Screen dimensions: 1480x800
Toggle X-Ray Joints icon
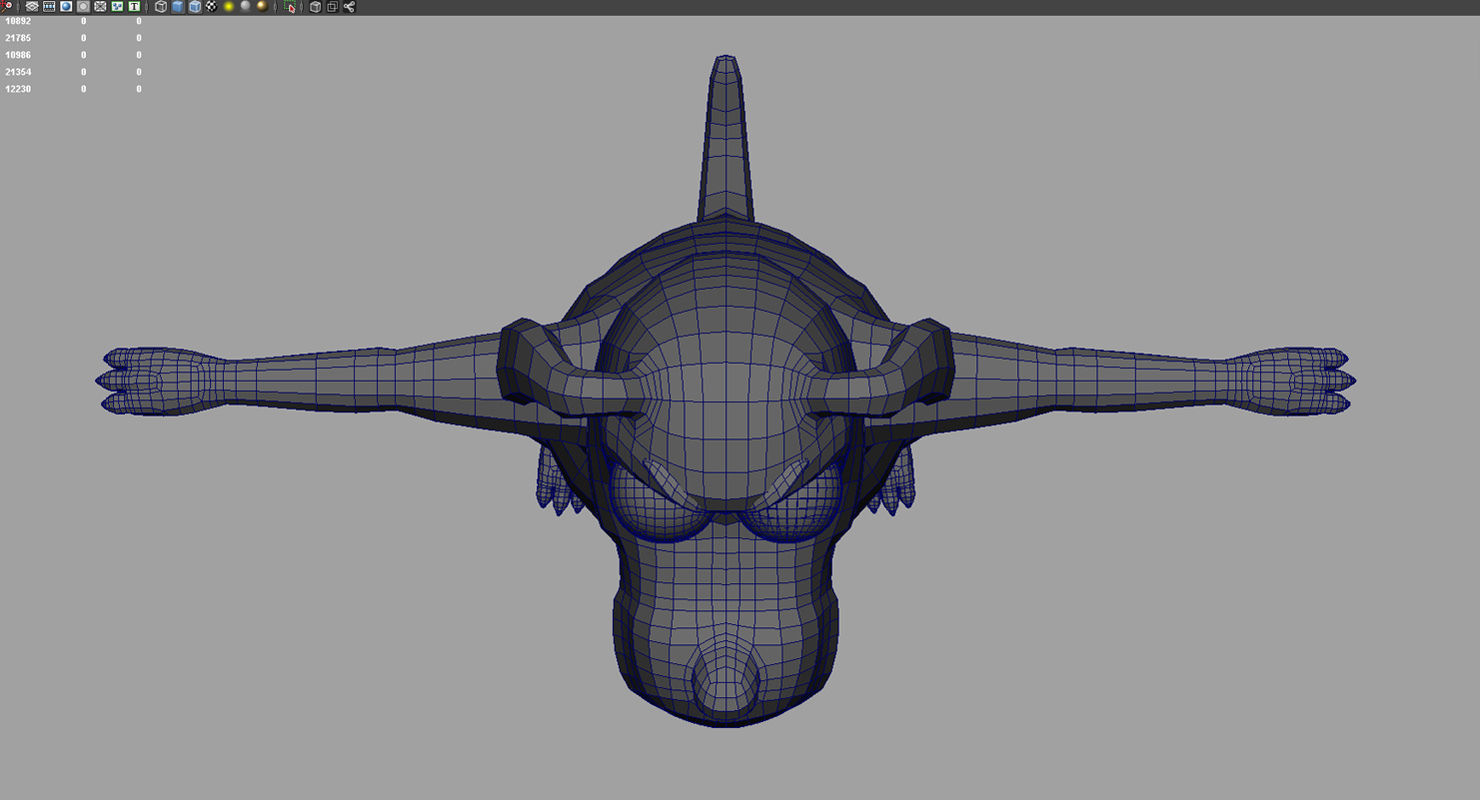point(349,7)
